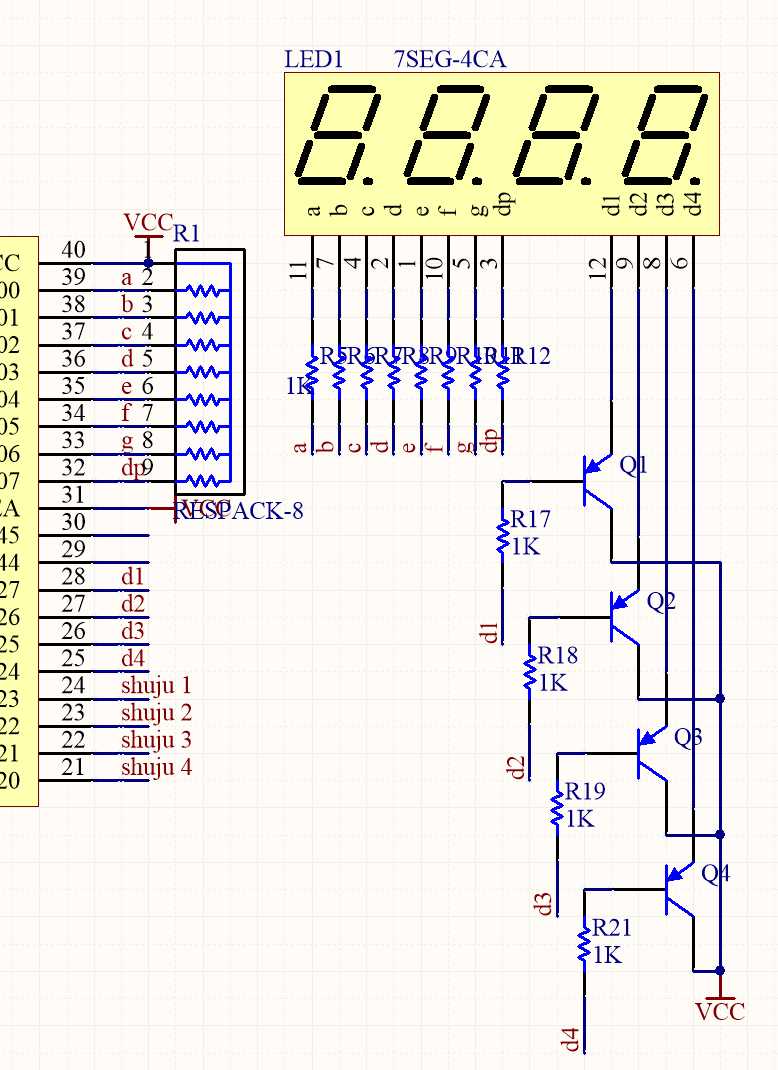Click the 1K value under R17

(x=525, y=547)
